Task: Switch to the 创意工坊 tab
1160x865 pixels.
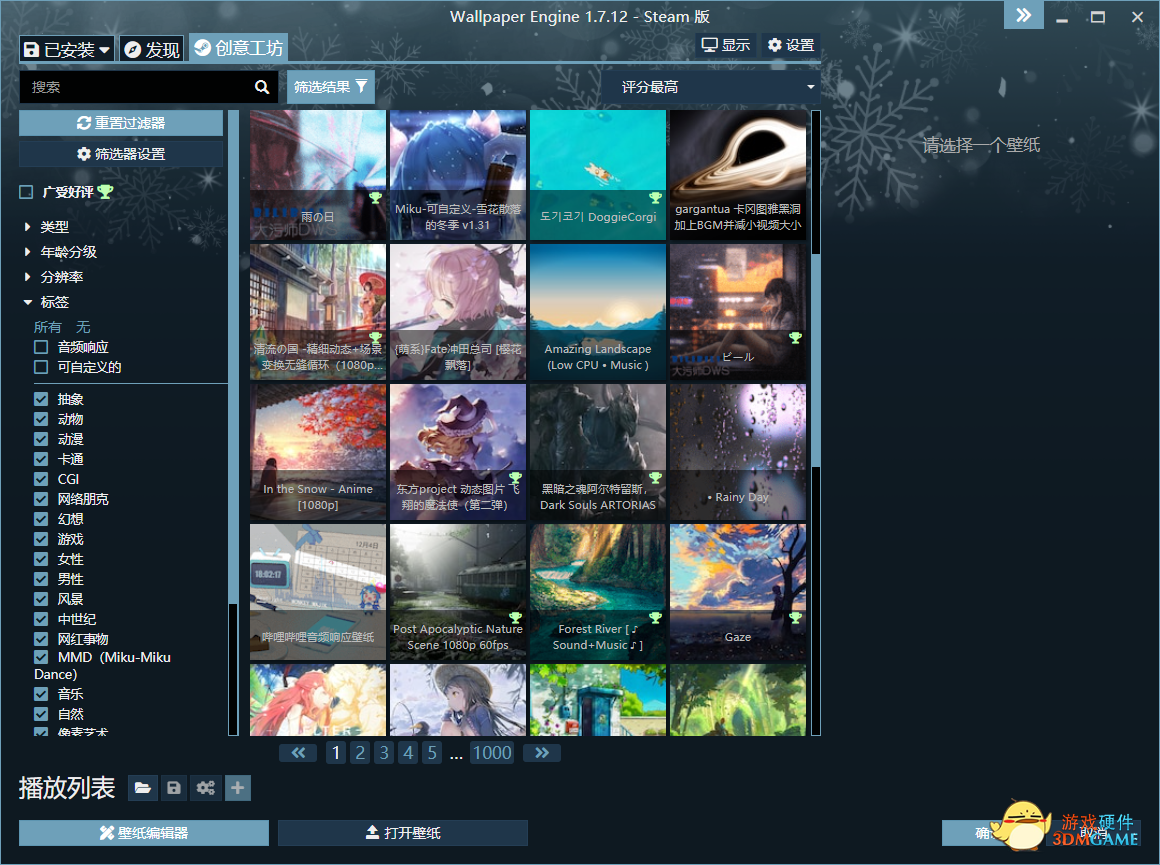Action: [x=238, y=48]
